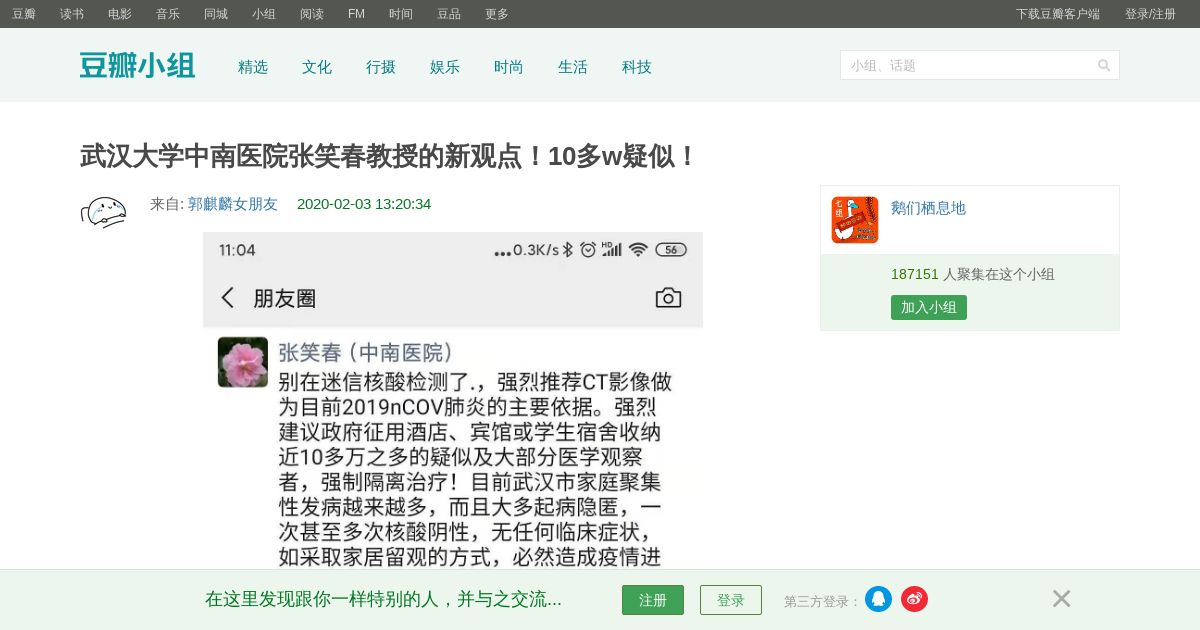Click the 加入小组 button
This screenshot has width=1200, height=630.
coord(929,307)
